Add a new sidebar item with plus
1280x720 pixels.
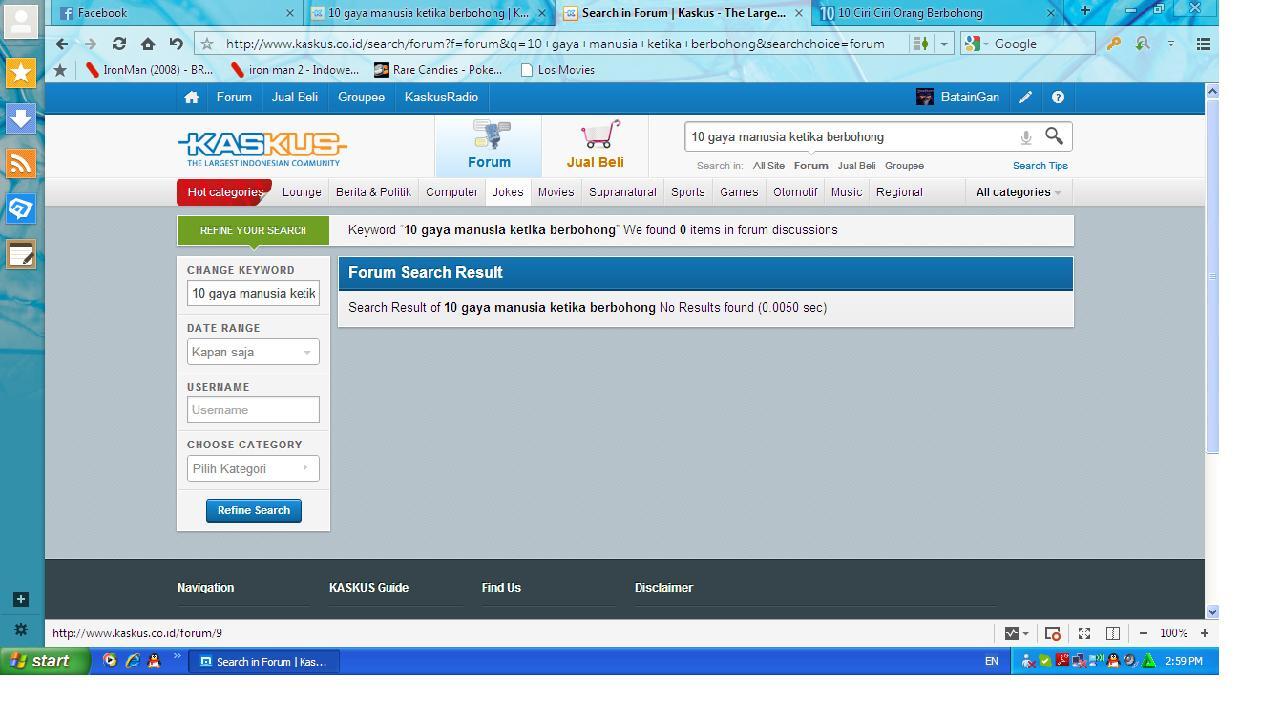(20, 599)
